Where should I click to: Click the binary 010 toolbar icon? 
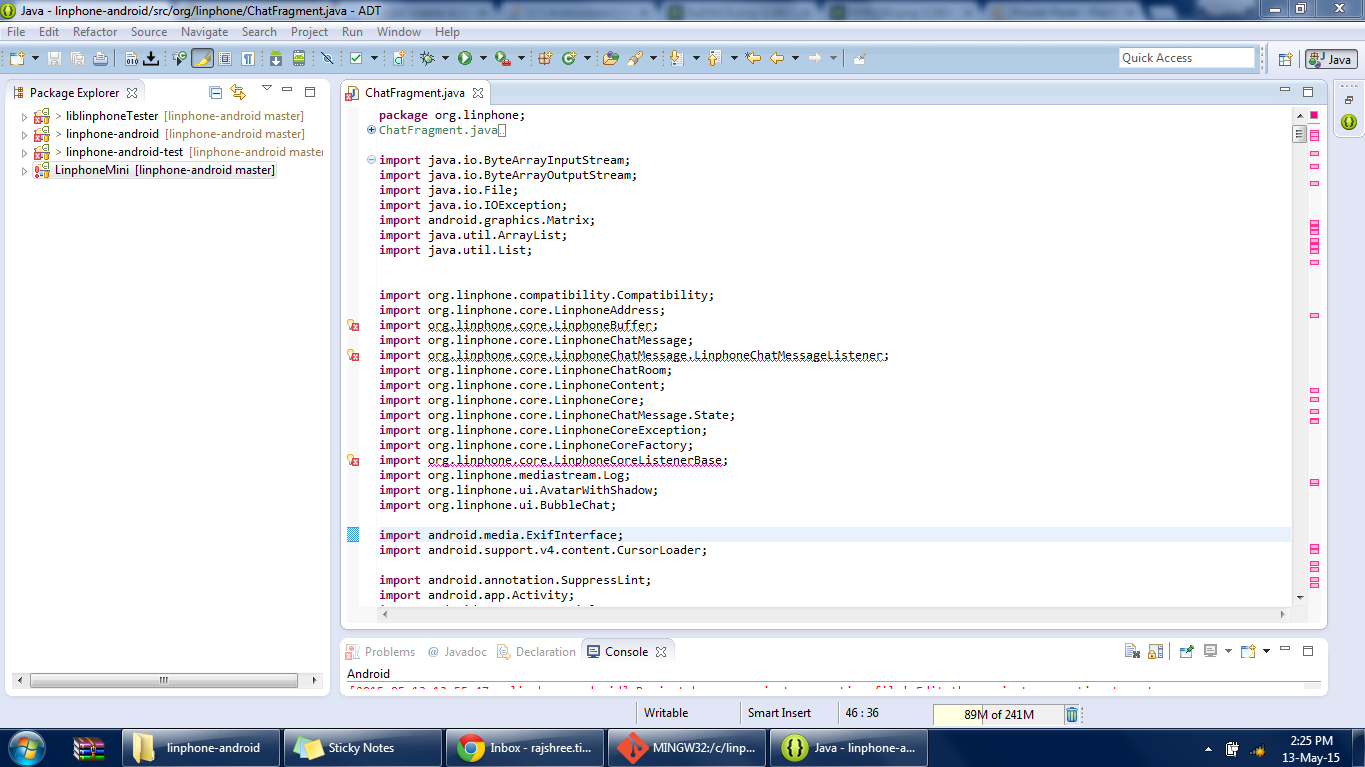(131, 58)
